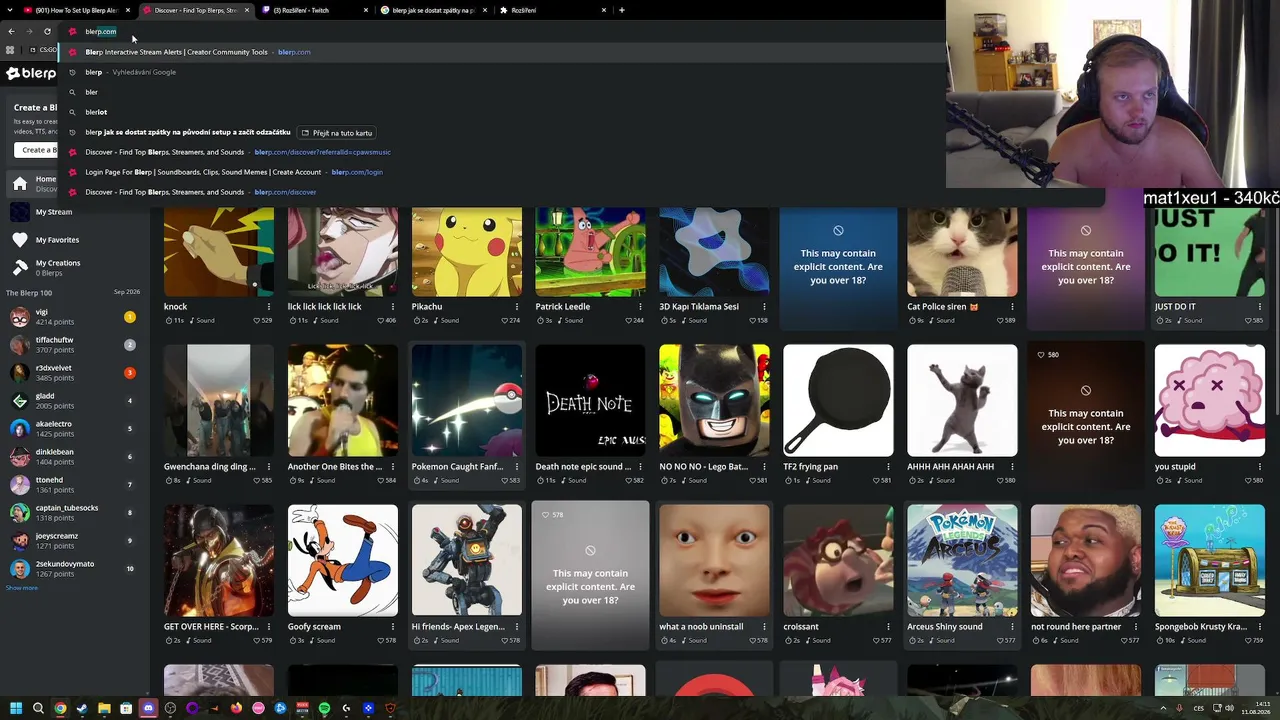Favorite the 'croissant' blerp heart
Viewport: 1280px width, 720px height.
click(875, 640)
